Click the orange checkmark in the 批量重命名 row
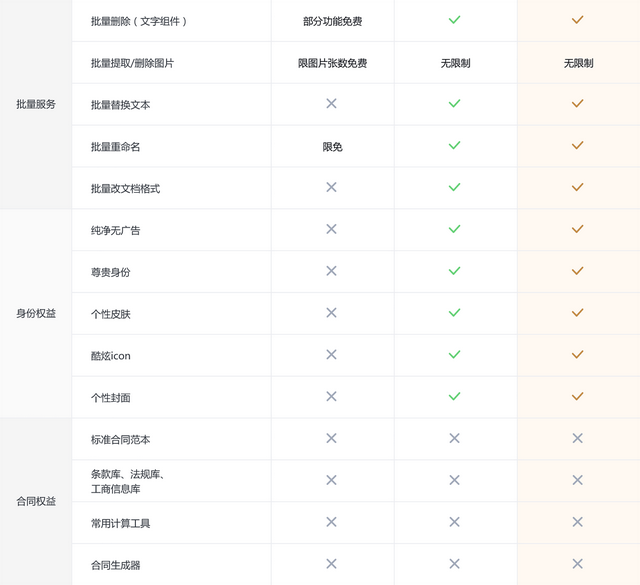This screenshot has width=640, height=585. click(577, 145)
